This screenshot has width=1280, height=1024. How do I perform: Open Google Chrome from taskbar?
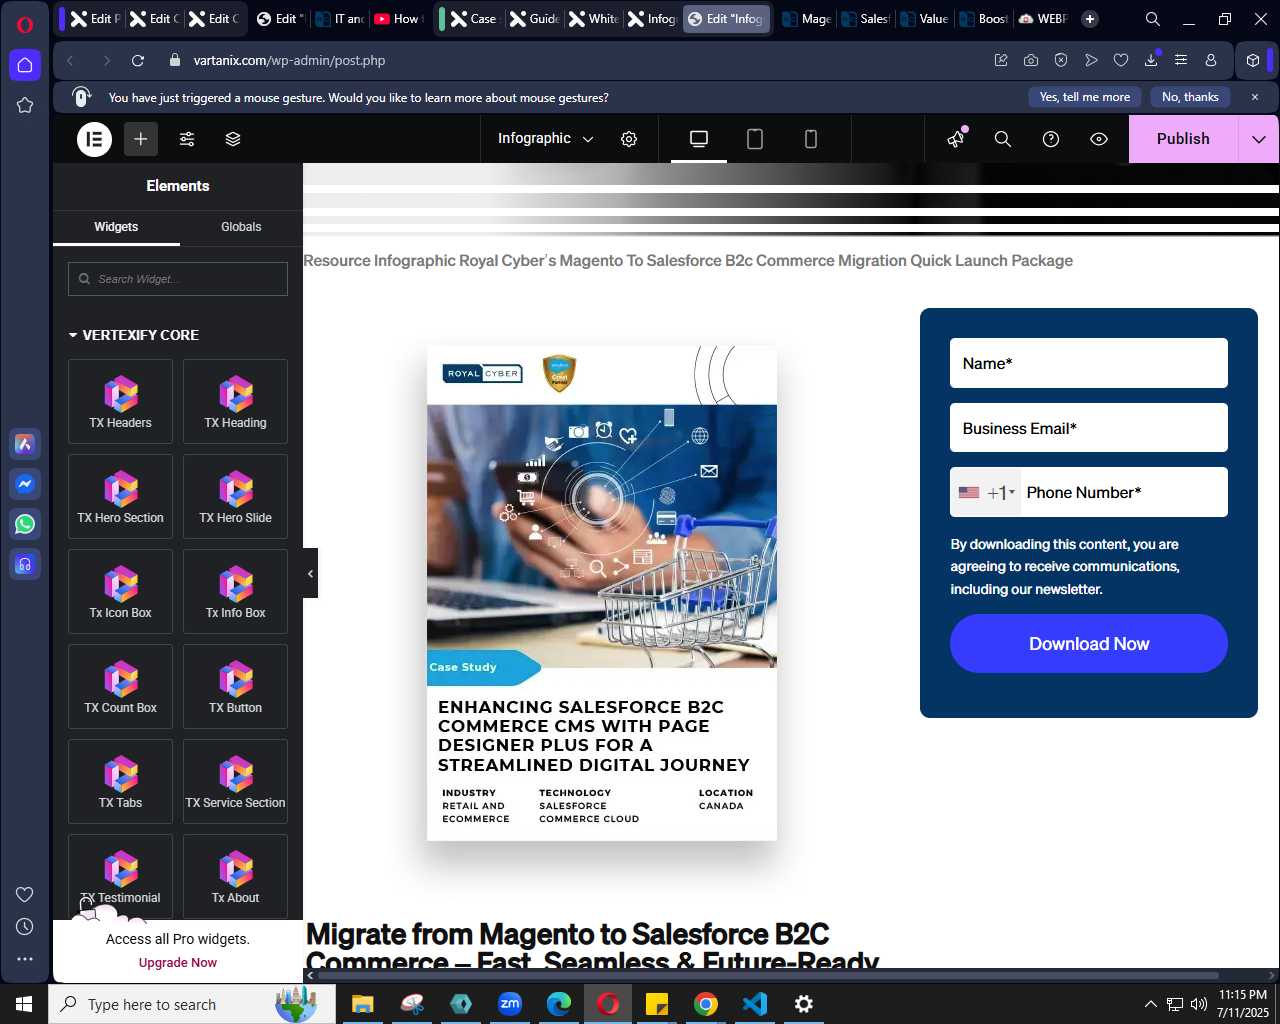point(706,1004)
